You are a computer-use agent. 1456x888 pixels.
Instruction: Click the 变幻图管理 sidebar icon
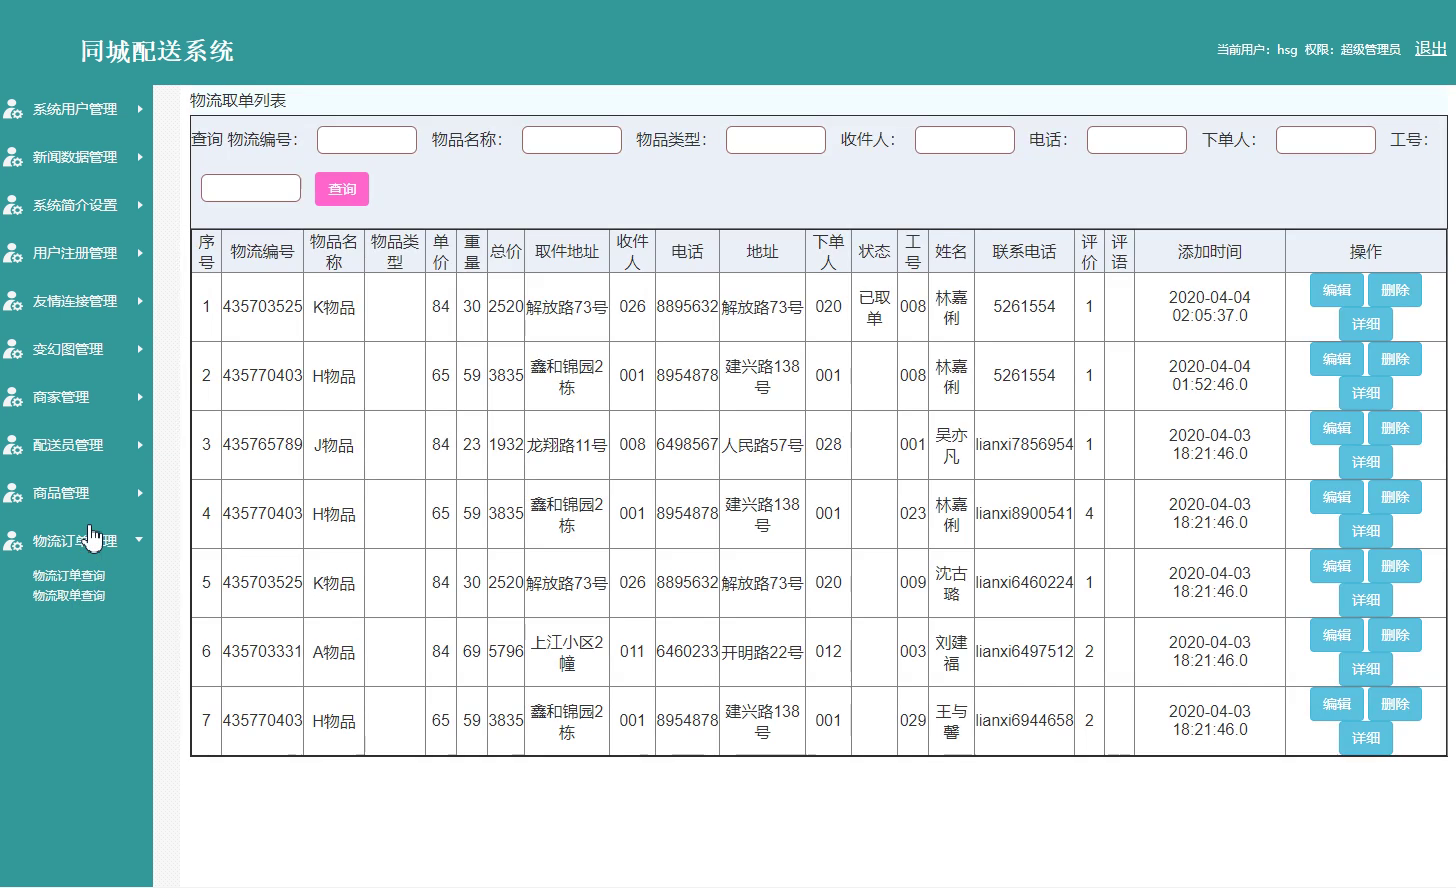point(13,349)
